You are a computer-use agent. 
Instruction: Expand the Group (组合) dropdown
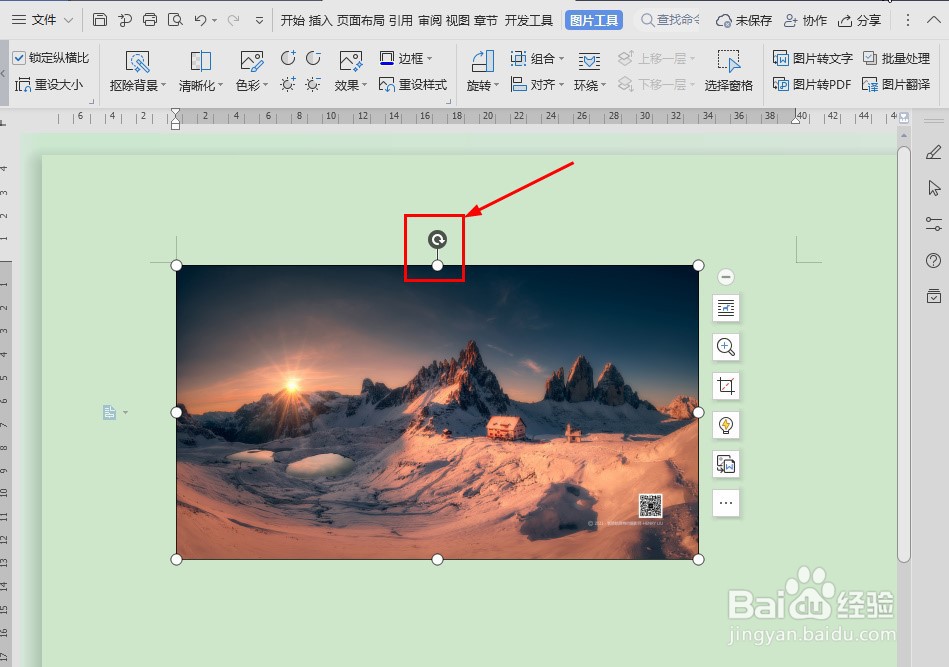tap(562, 58)
